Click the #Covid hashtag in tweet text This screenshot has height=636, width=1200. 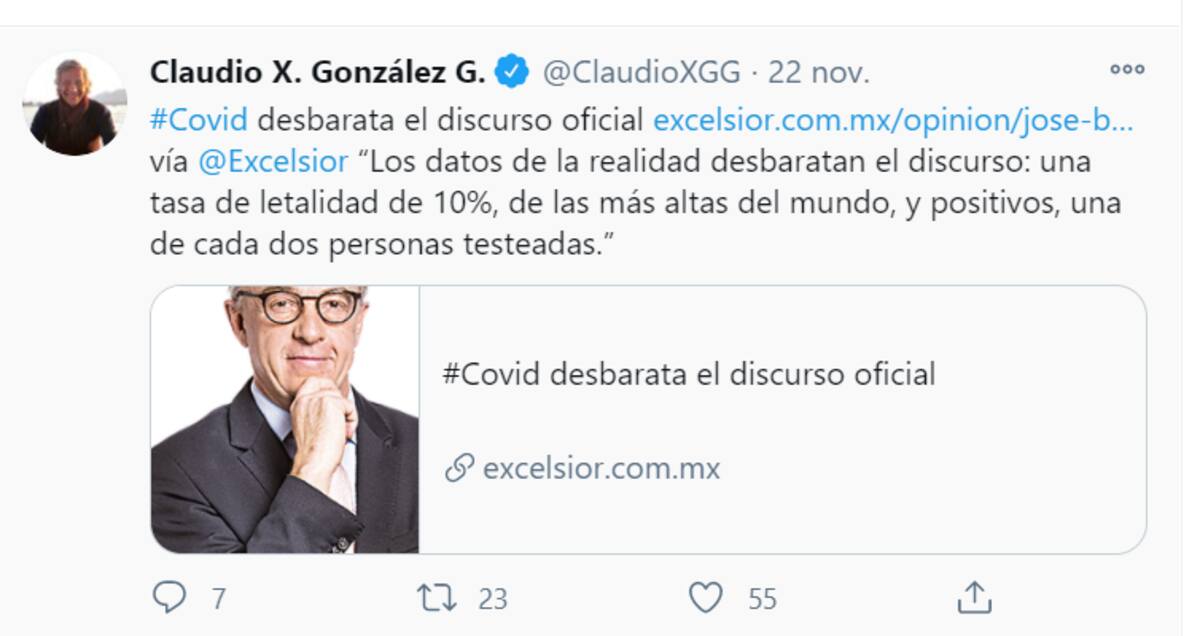[x=199, y=121]
